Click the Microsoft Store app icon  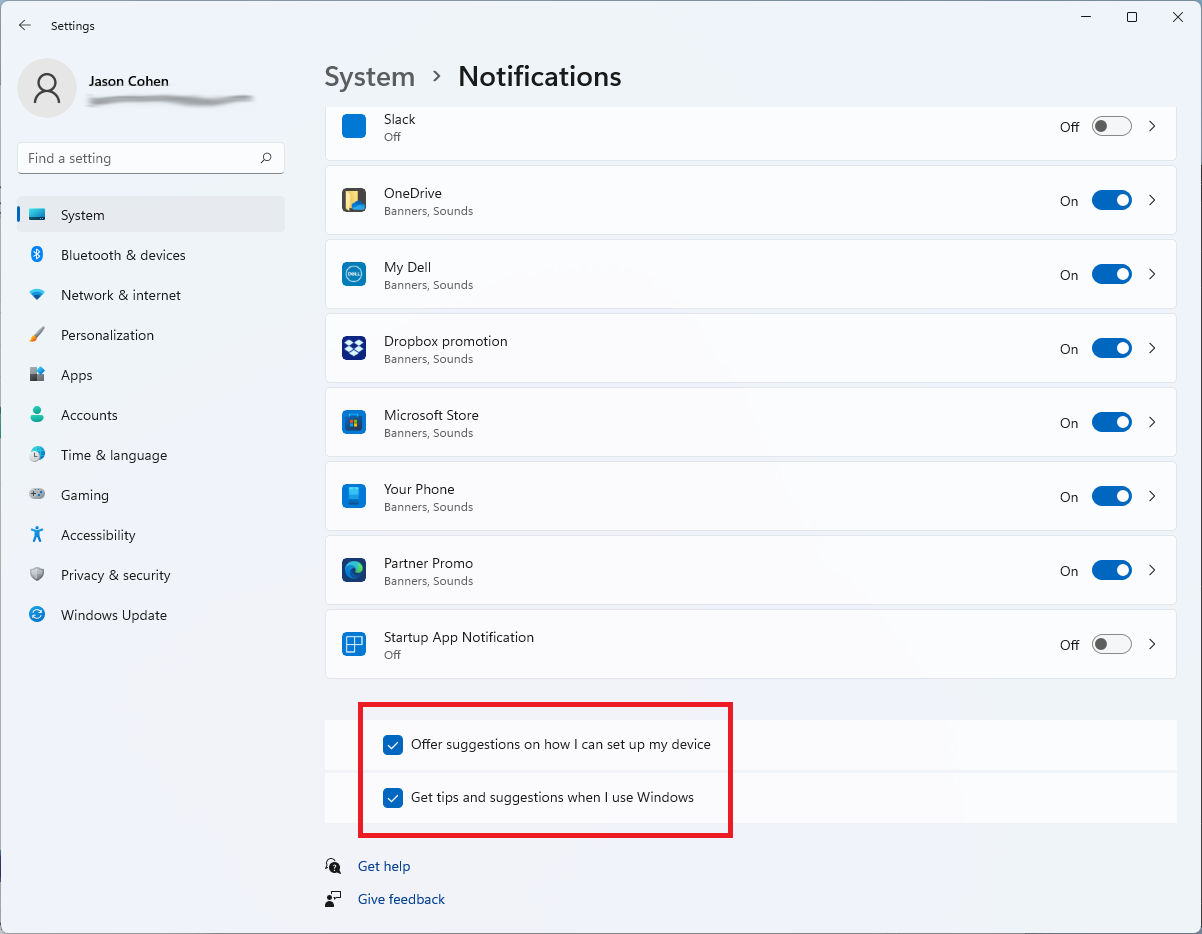click(354, 422)
